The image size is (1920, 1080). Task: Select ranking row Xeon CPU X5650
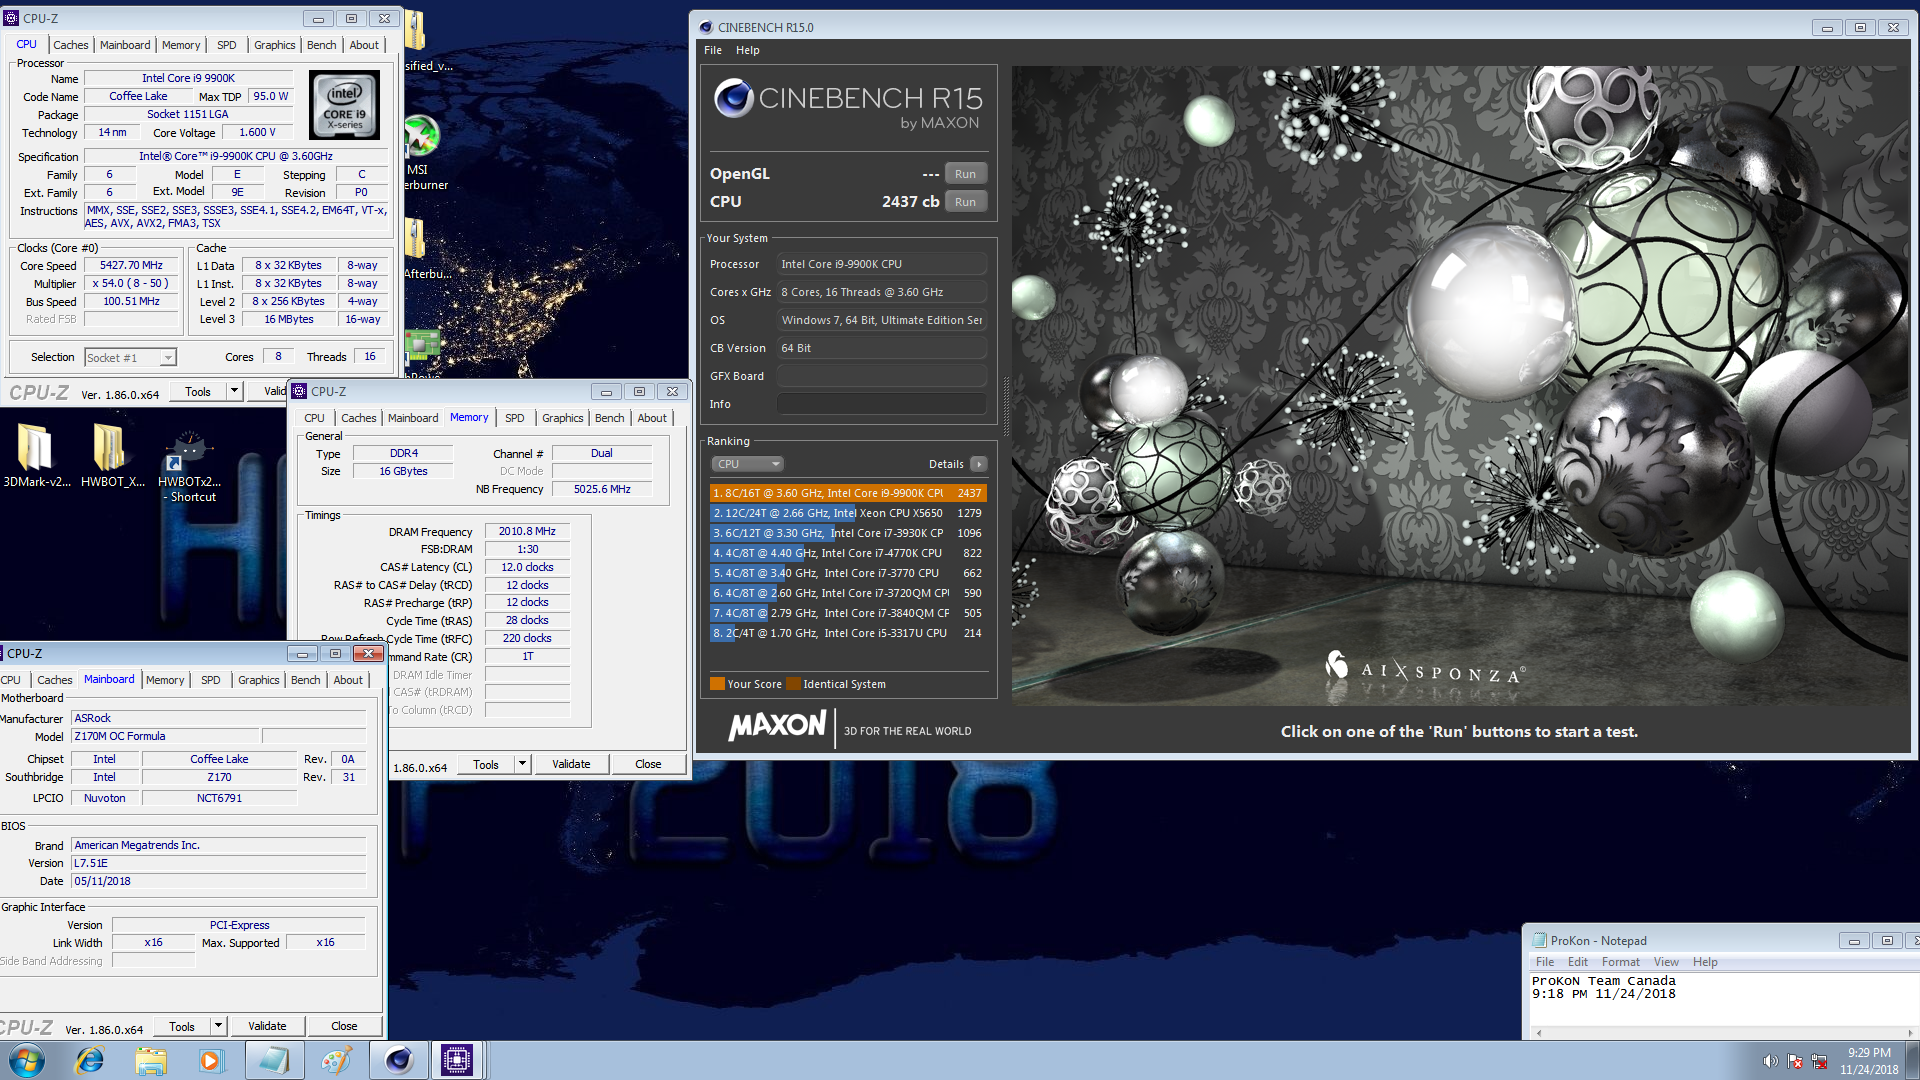click(848, 513)
